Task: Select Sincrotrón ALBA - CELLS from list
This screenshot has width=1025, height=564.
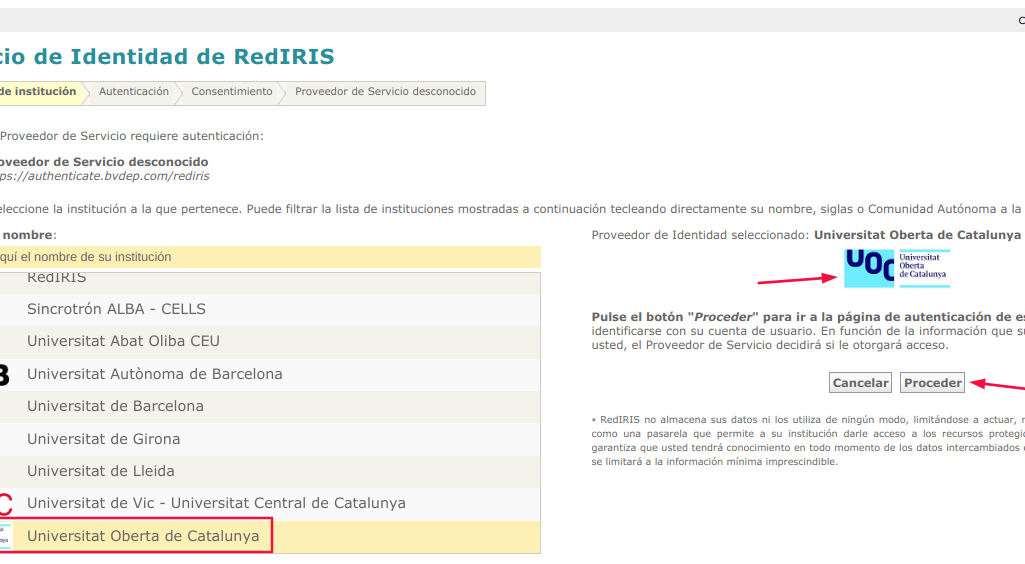Action: click(x=270, y=309)
